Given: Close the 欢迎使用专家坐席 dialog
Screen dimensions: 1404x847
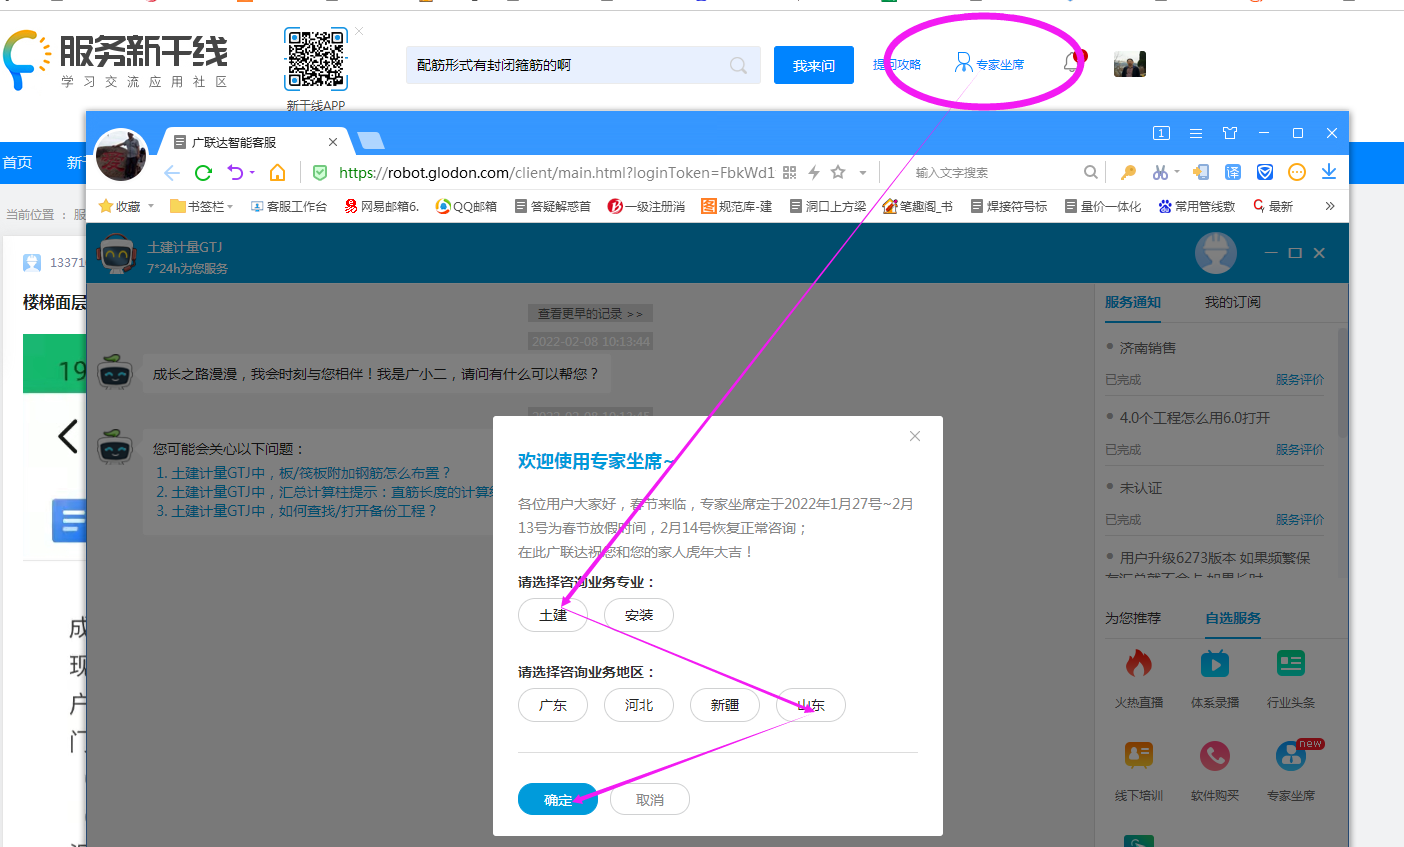Looking at the screenshot, I should (x=915, y=436).
